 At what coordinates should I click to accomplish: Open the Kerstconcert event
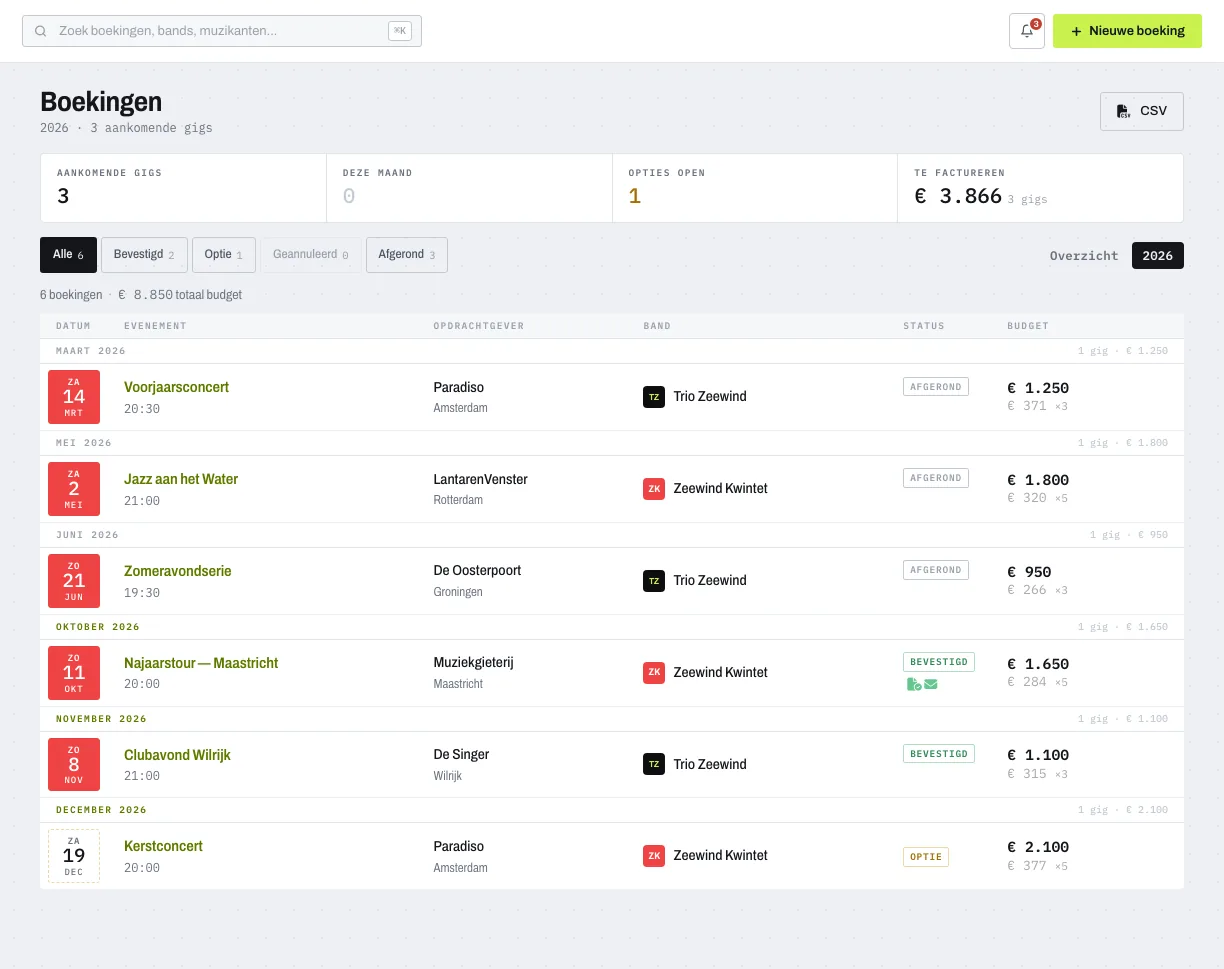pyautogui.click(x=163, y=846)
